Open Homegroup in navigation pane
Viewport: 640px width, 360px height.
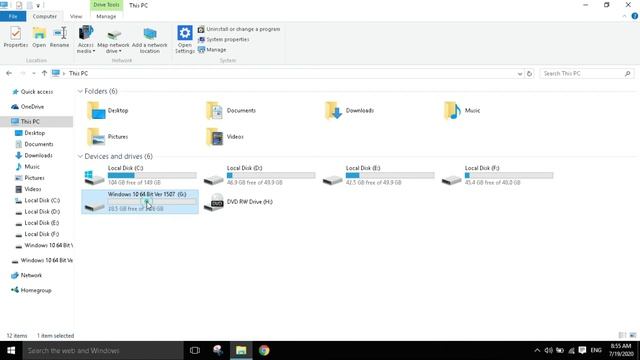36,290
